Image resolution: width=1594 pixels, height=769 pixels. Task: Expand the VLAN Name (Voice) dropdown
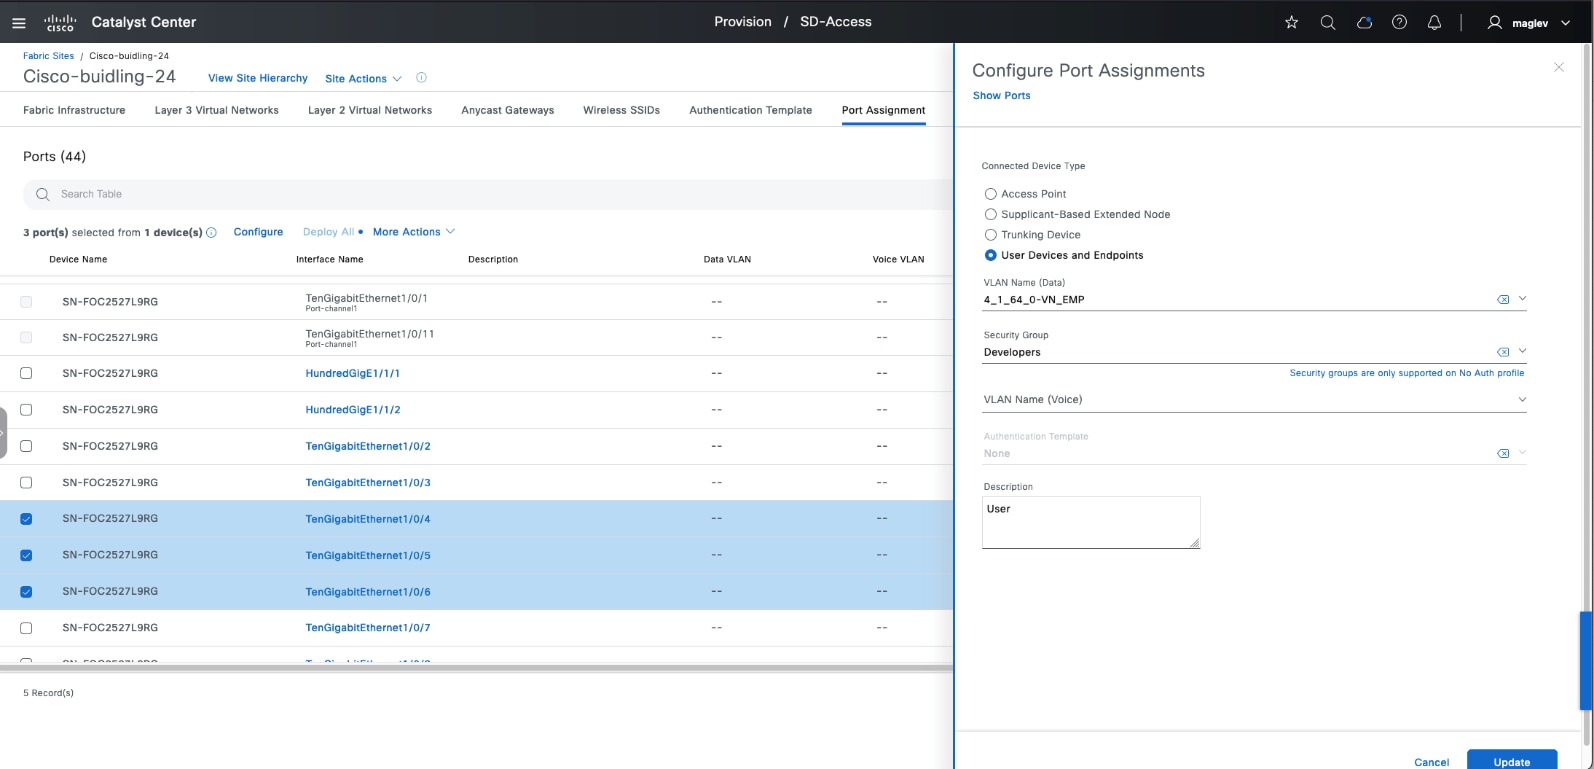(1521, 400)
